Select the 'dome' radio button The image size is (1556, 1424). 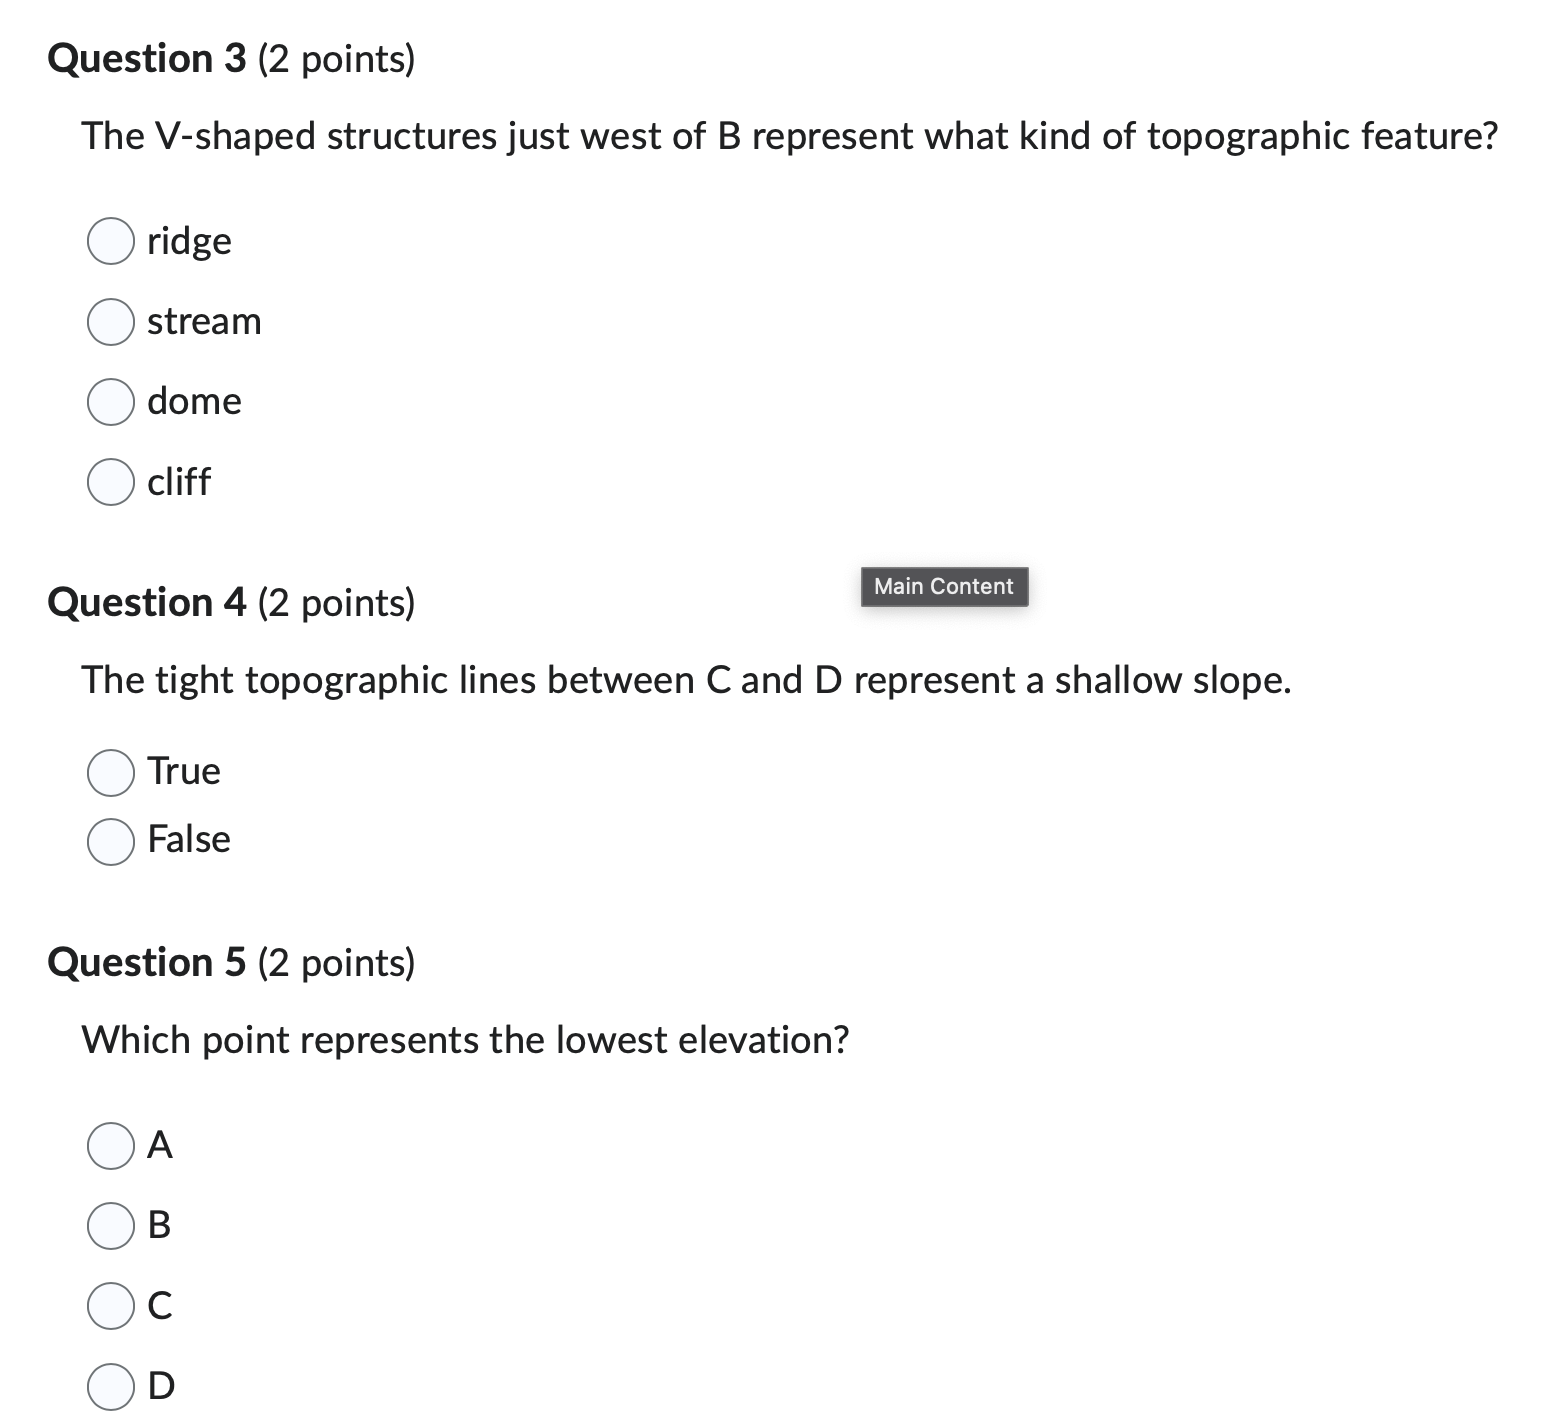pyautogui.click(x=110, y=402)
